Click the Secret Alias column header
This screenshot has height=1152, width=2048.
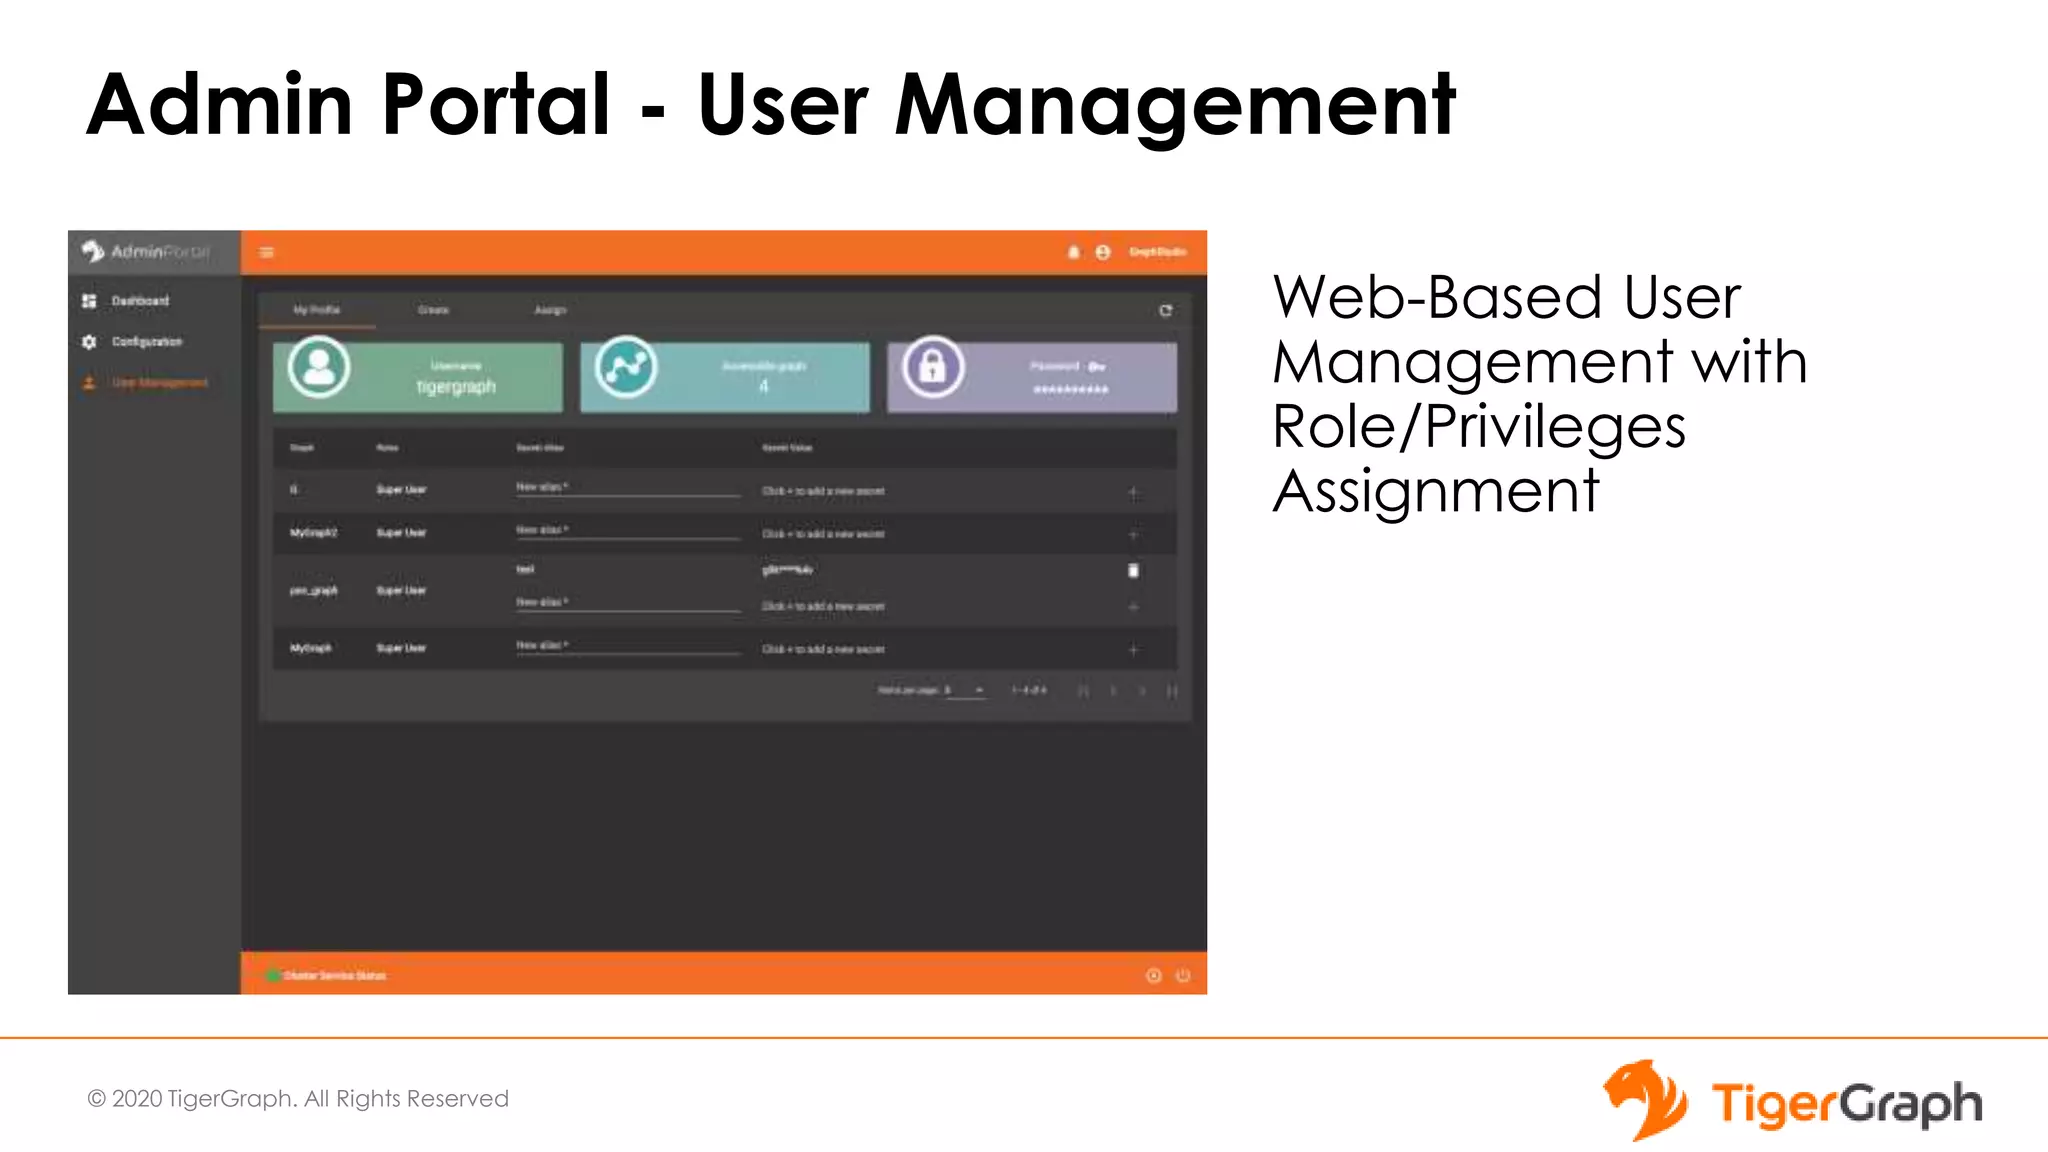pyautogui.click(x=540, y=448)
